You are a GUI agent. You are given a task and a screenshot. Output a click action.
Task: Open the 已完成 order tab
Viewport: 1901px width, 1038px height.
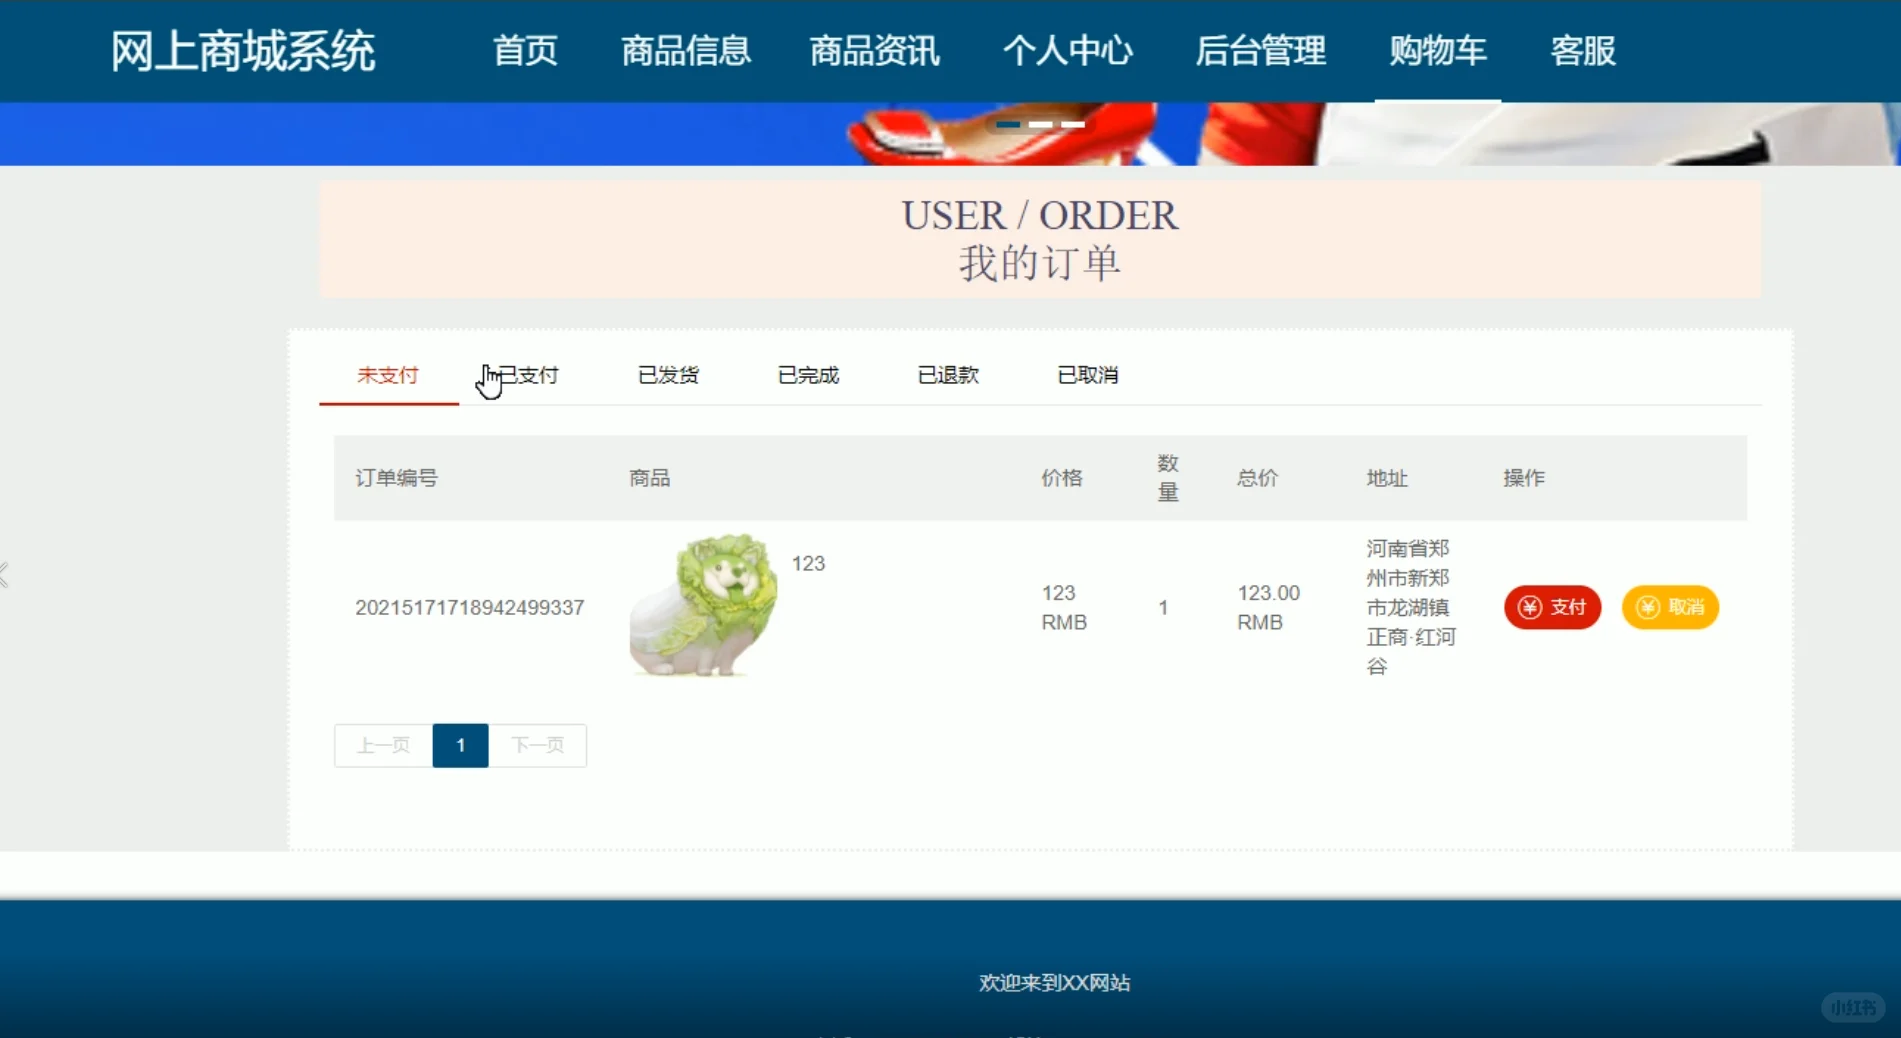(x=808, y=375)
